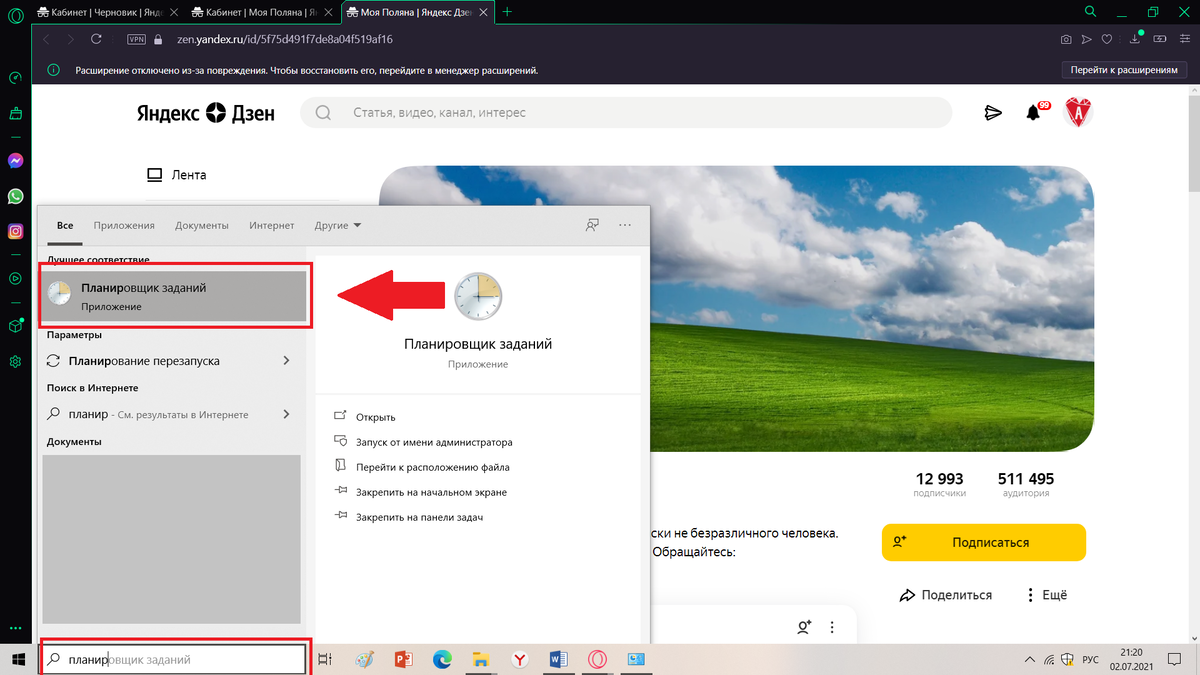Open WhatsApp from the left sidebar
This screenshot has height=675, width=1200.
click(x=14, y=196)
